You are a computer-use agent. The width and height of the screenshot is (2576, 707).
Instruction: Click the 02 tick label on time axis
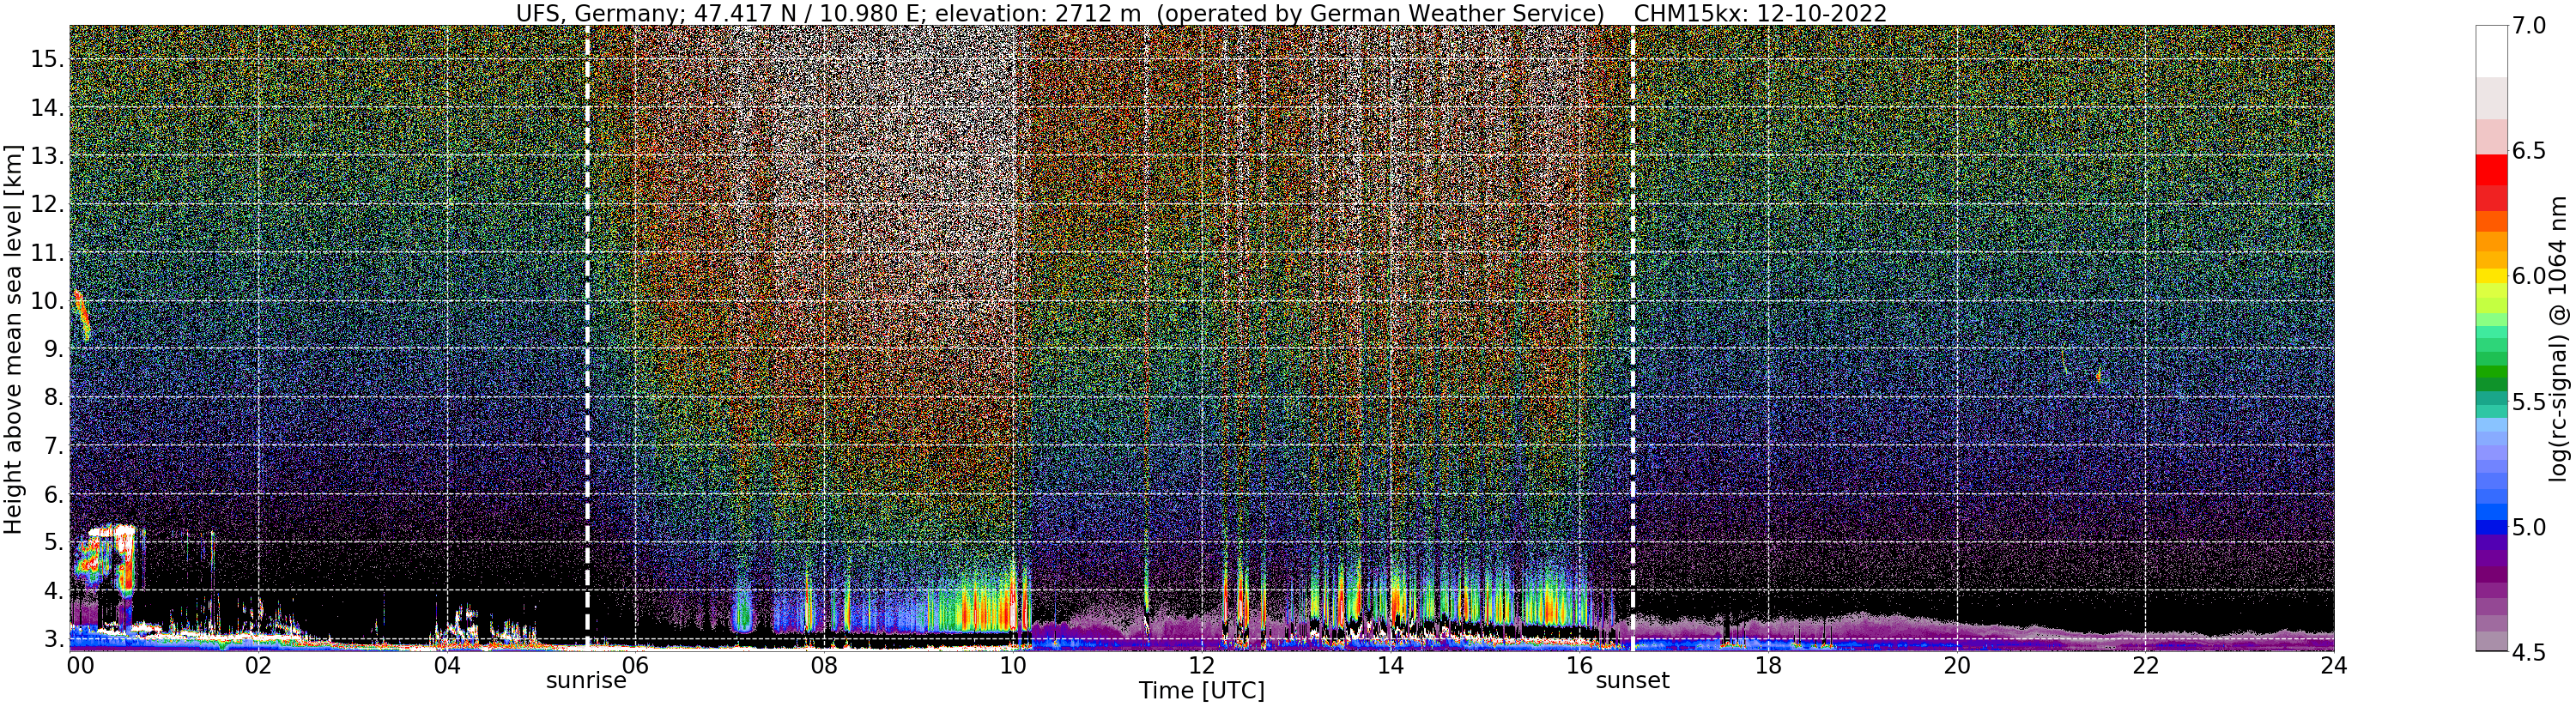(x=258, y=665)
